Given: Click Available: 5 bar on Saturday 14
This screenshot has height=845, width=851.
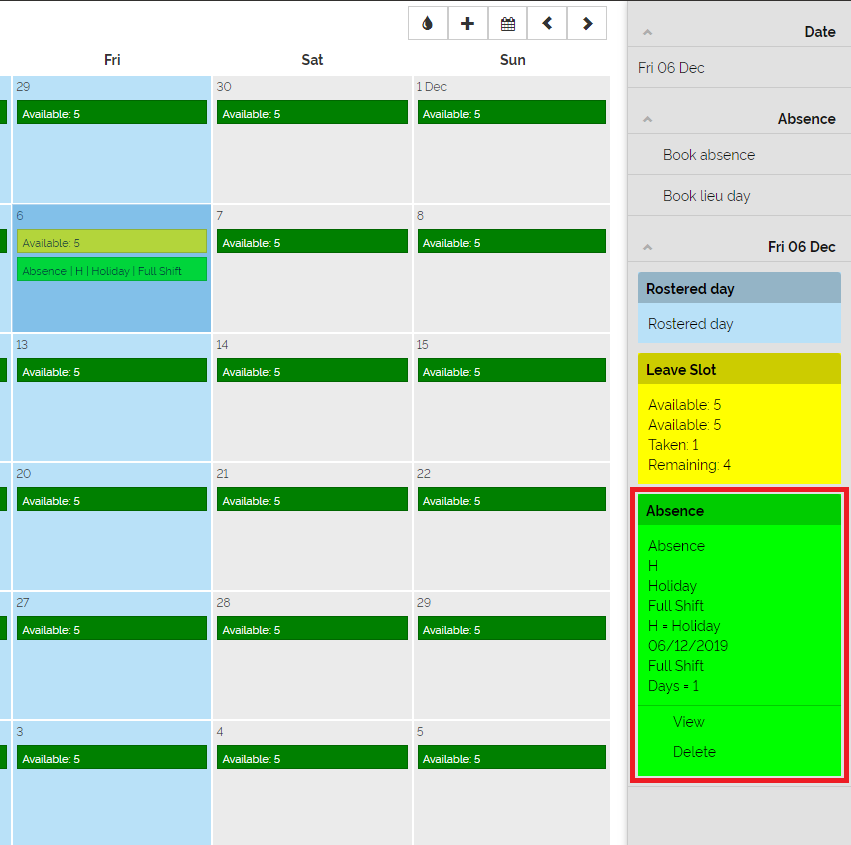Looking at the screenshot, I should click(312, 371).
